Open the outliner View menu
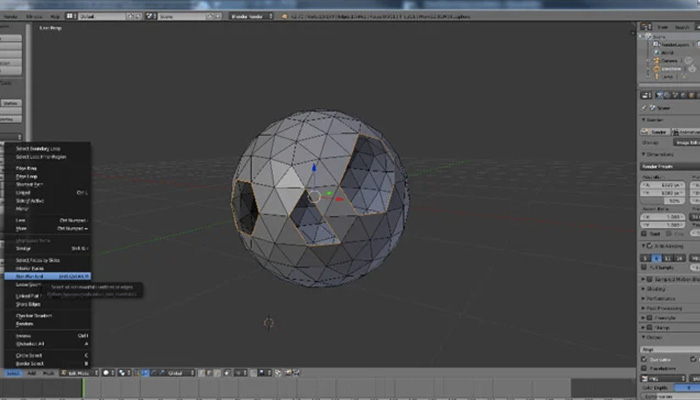Image resolution: width=700 pixels, height=400 pixels. (662, 27)
